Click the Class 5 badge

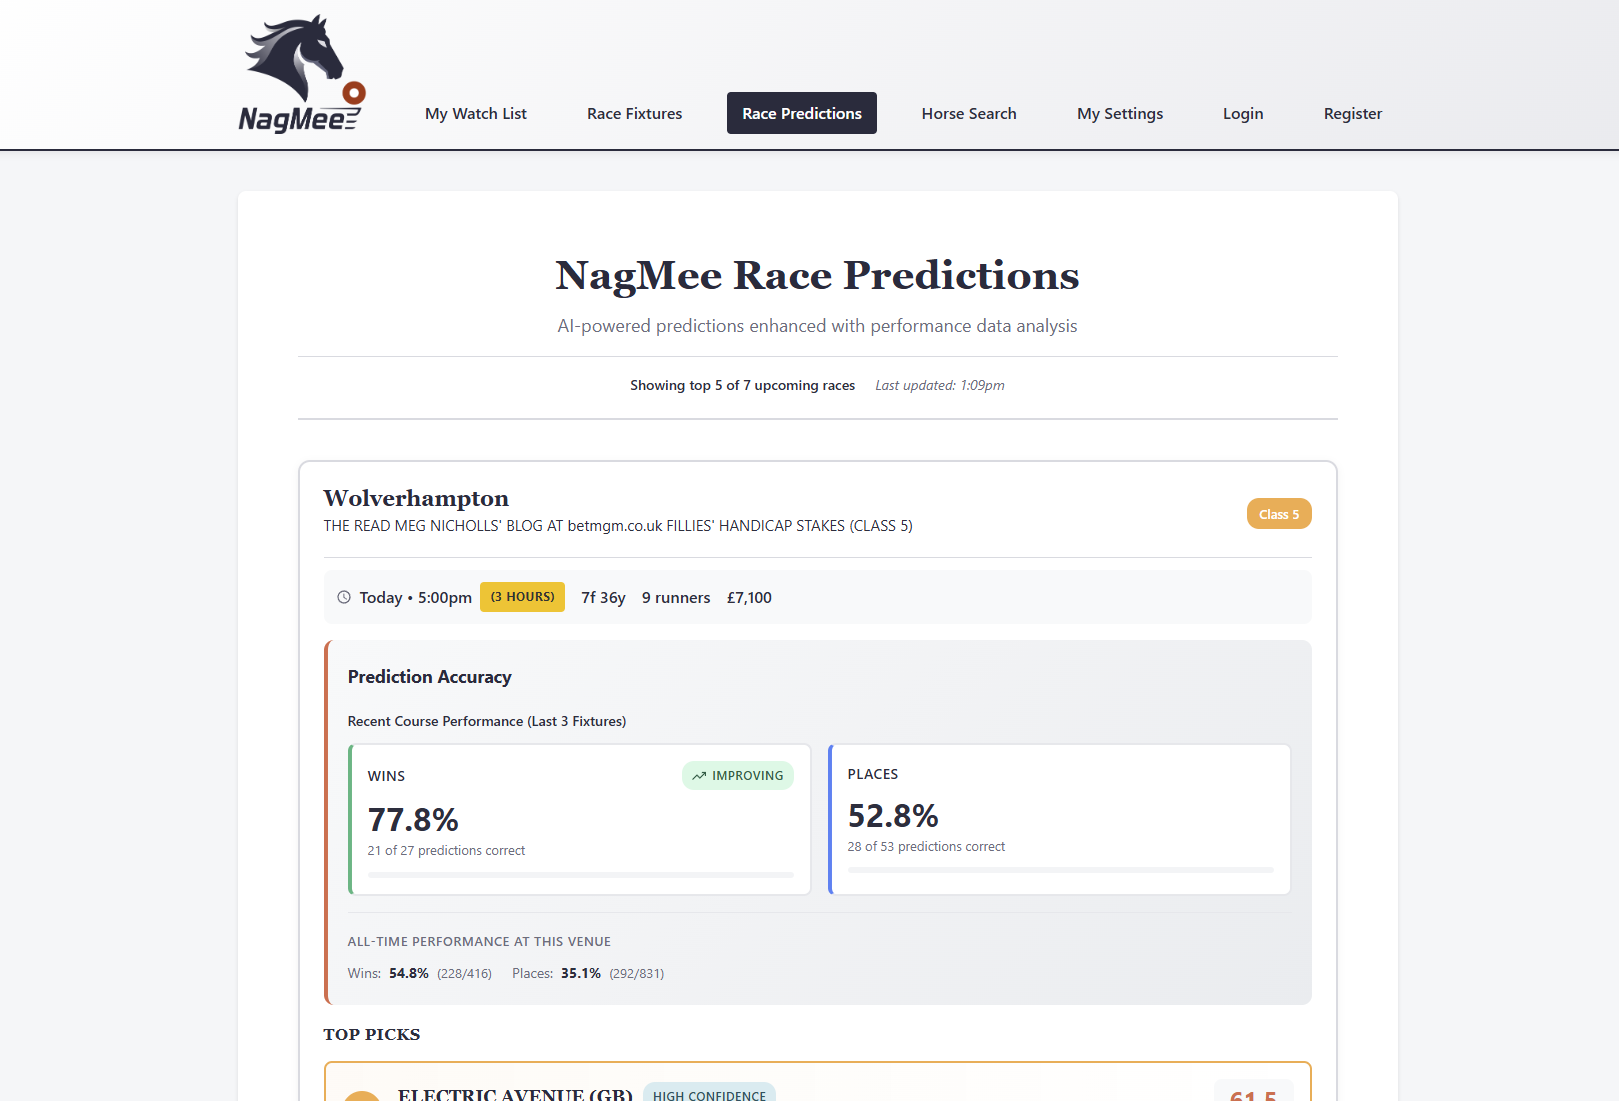pos(1278,514)
